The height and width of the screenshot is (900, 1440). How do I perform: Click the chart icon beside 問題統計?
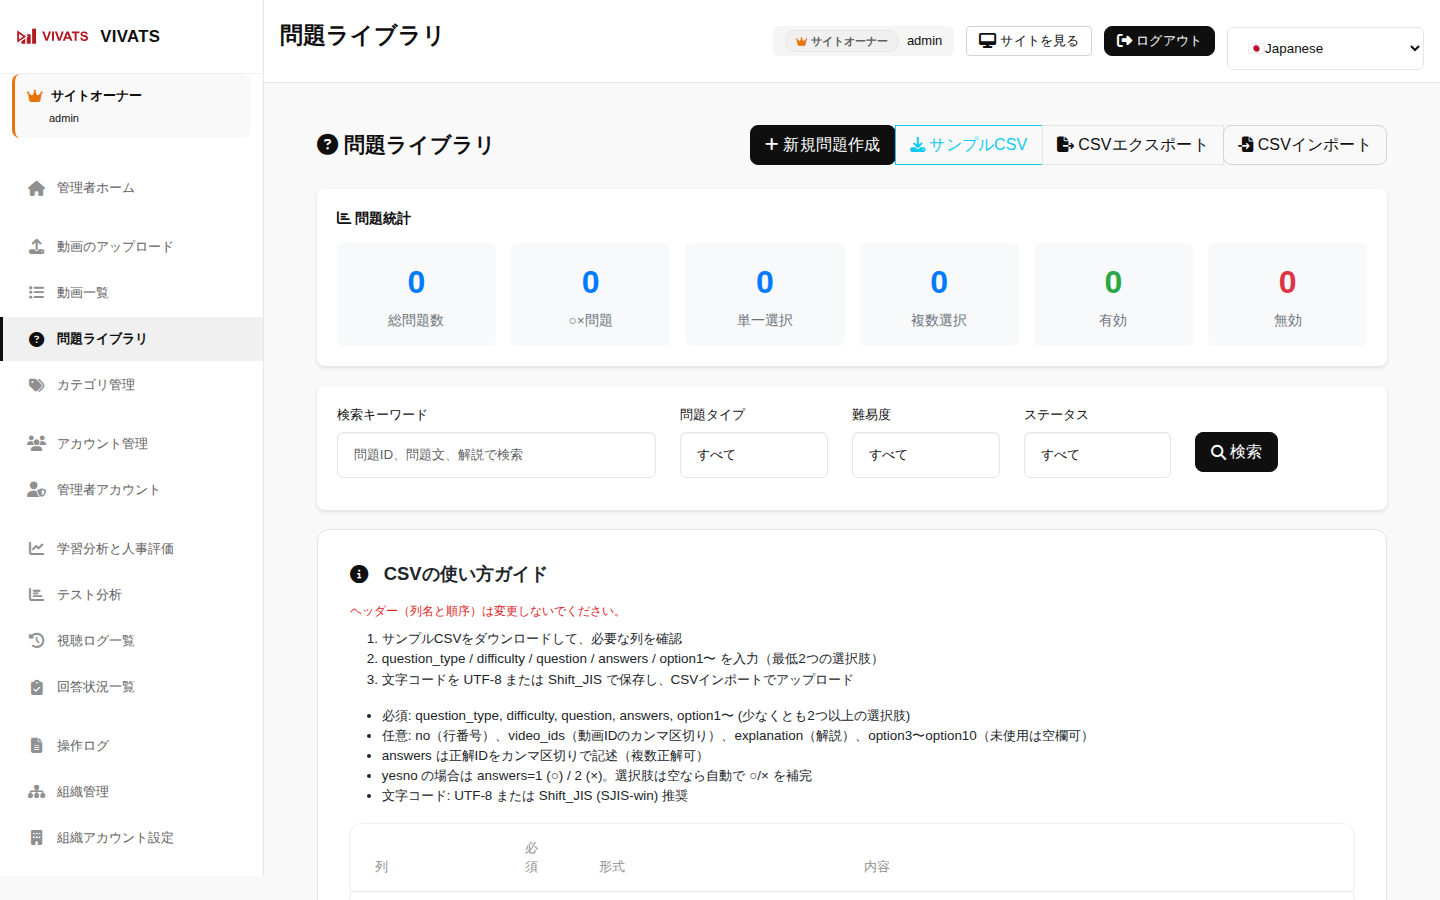click(344, 218)
